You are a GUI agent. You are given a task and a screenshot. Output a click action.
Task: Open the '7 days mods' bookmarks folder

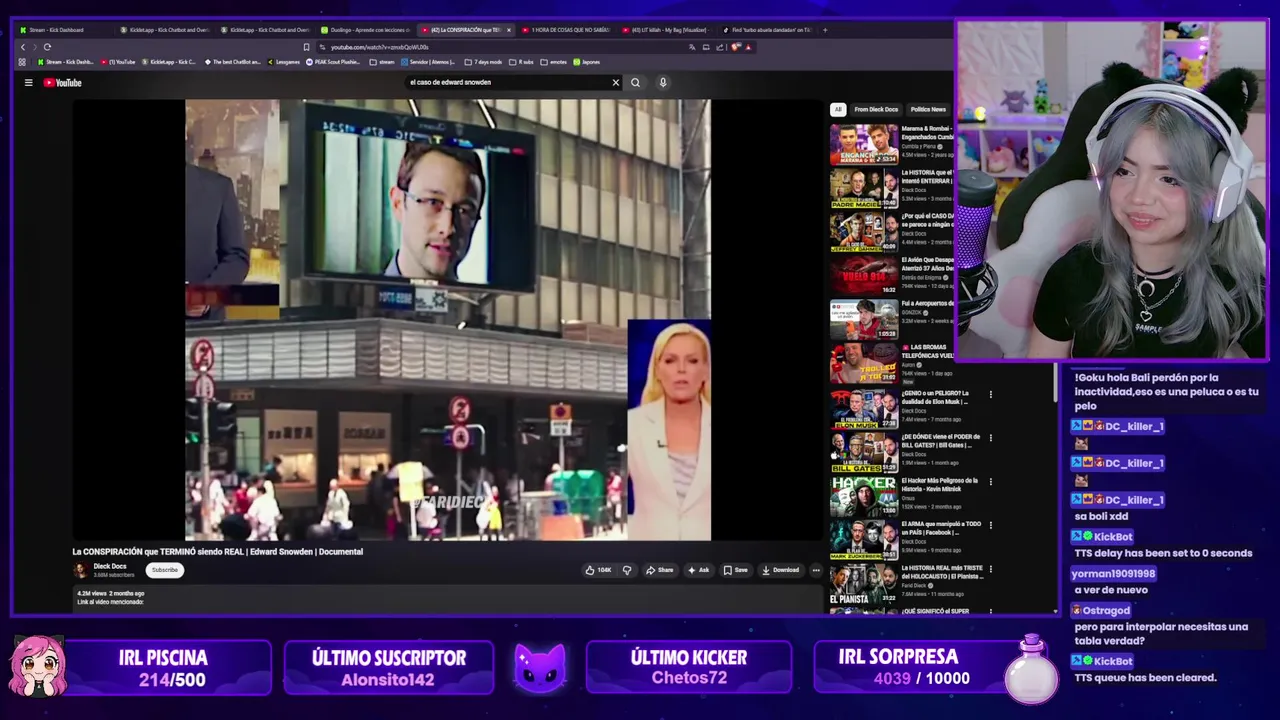(483, 62)
